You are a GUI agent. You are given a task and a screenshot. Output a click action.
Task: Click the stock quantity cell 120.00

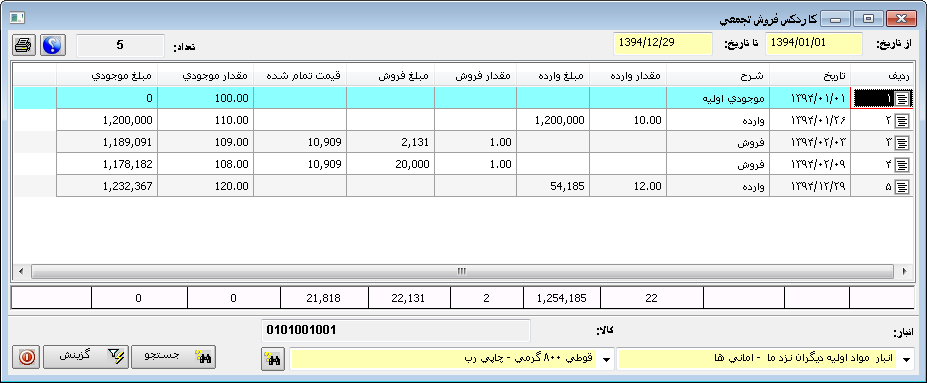(206, 187)
